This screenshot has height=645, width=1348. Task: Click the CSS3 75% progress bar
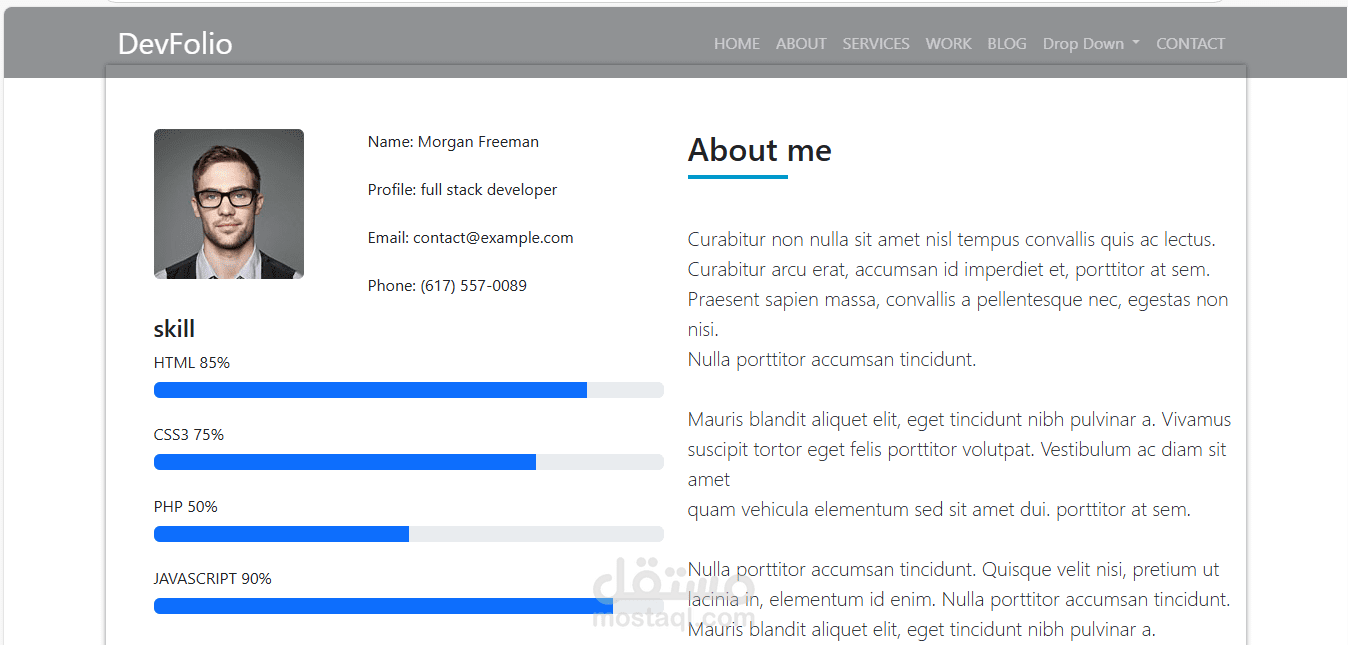point(409,462)
